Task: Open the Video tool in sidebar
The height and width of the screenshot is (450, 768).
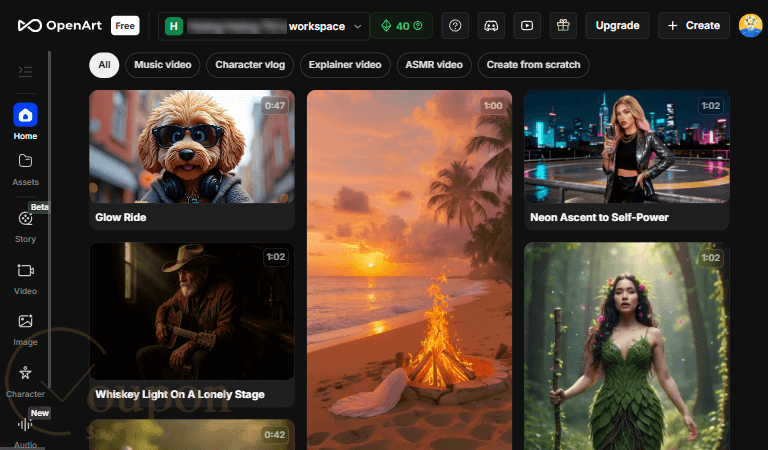Action: 25,279
